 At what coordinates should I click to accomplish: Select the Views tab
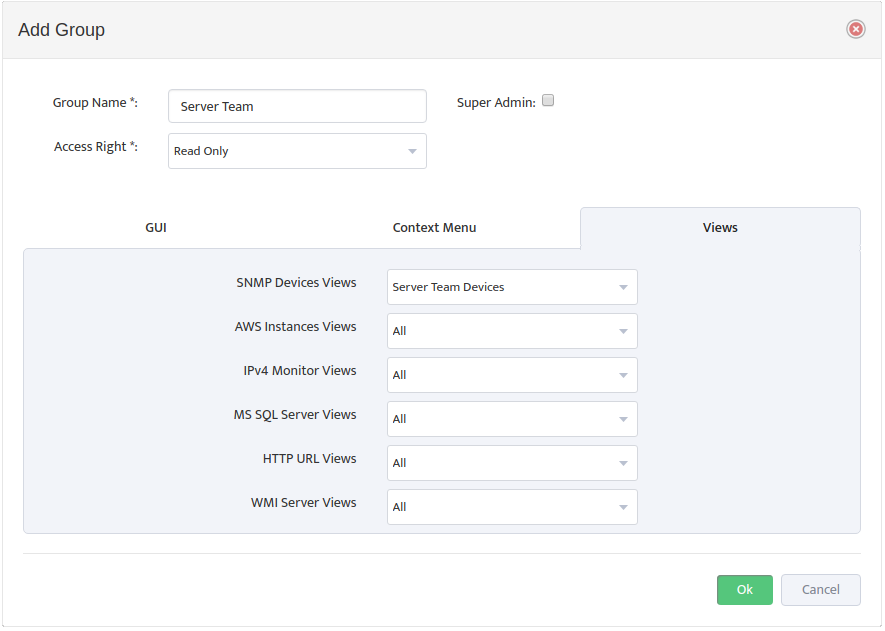[x=720, y=227]
